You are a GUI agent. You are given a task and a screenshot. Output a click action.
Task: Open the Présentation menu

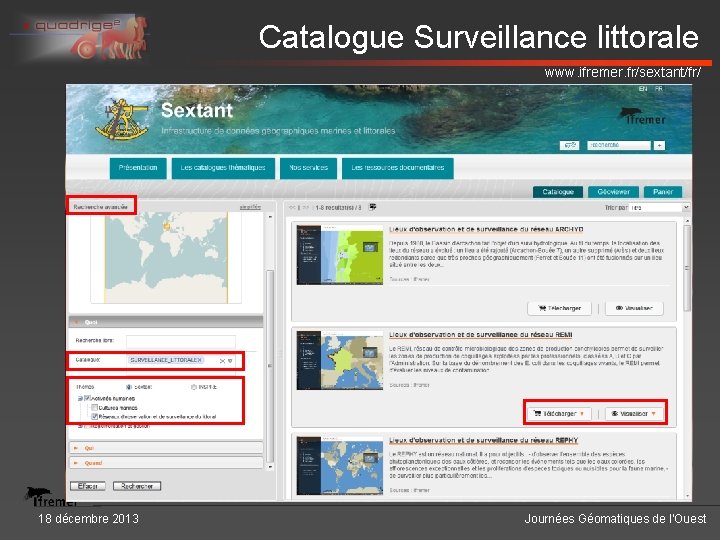(x=138, y=168)
